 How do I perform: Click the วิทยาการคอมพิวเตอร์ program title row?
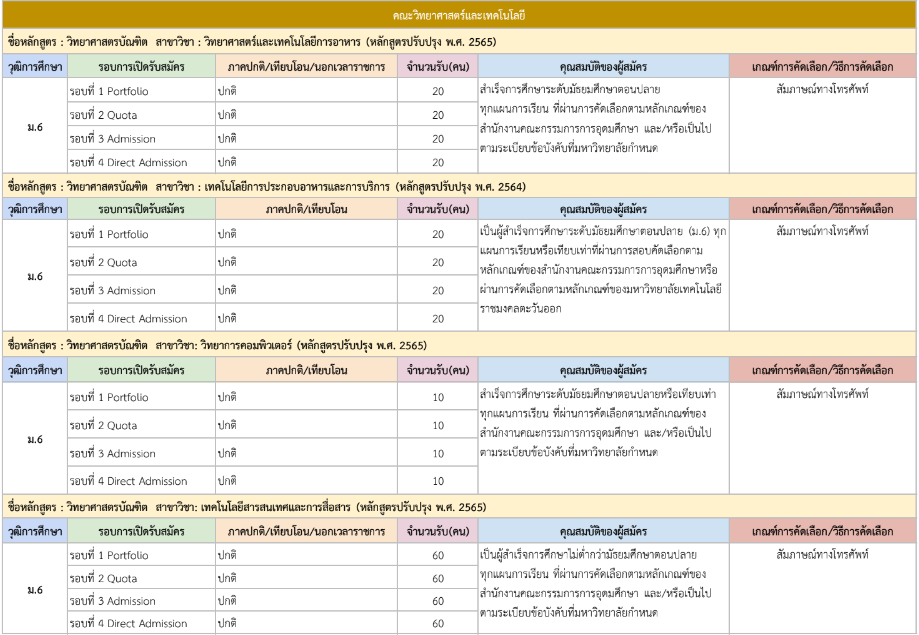click(217, 346)
